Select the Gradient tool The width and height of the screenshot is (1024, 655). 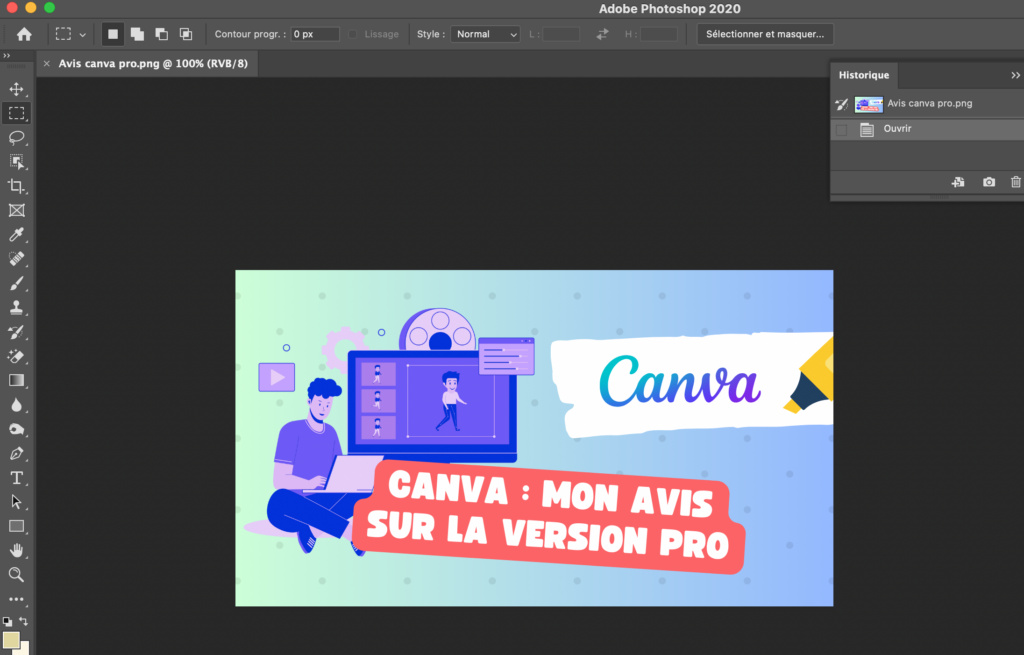pos(16,380)
